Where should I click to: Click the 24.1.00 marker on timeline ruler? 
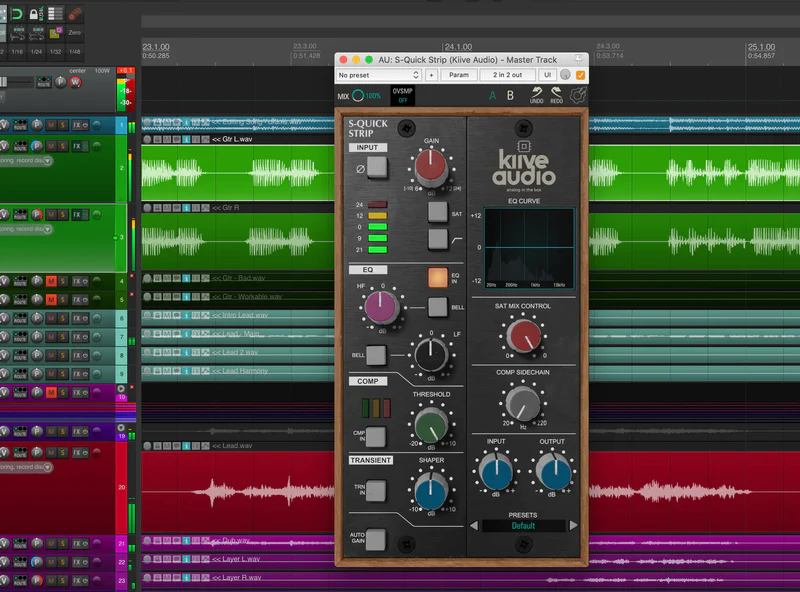458,47
